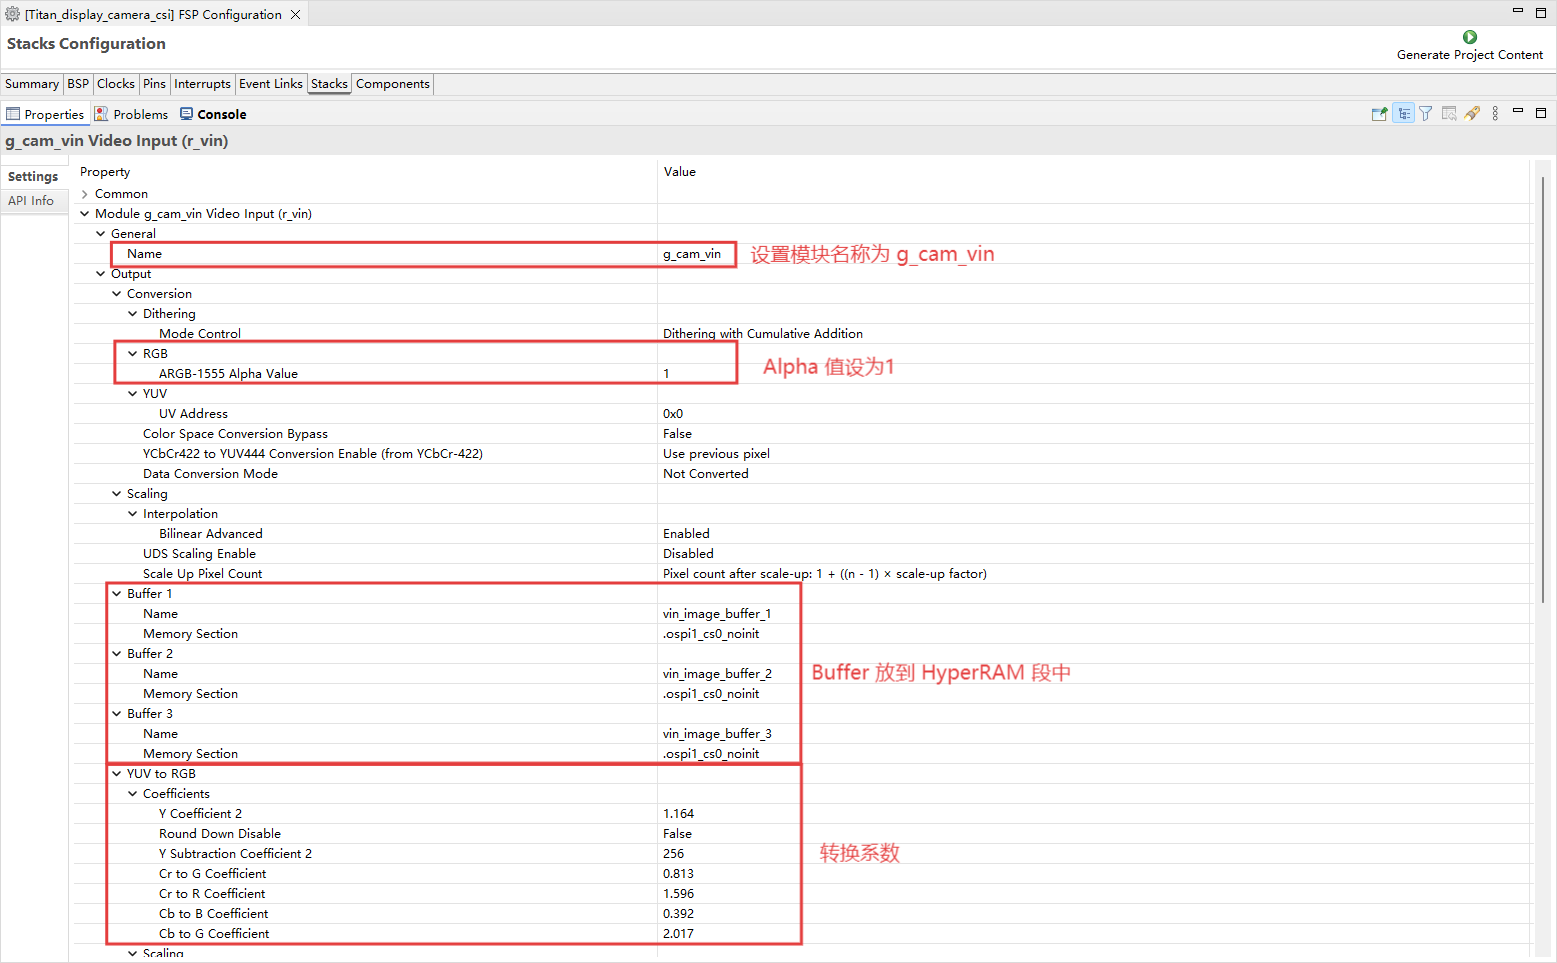
Task: Maximize the Properties view panel
Action: [1541, 113]
